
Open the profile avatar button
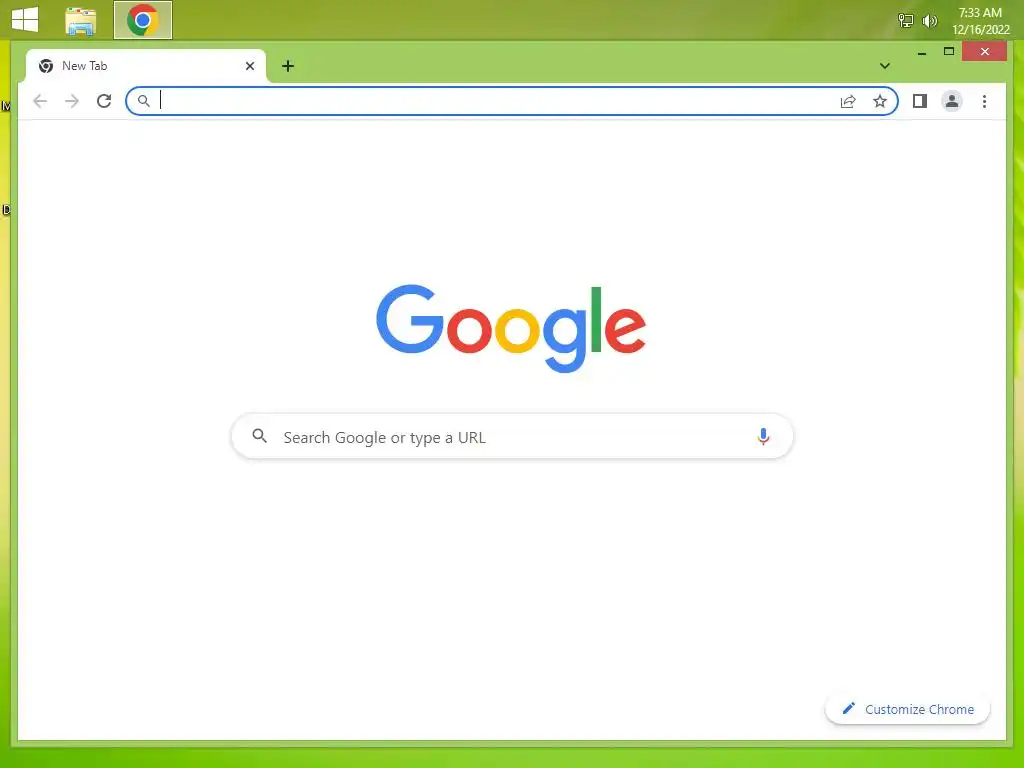(952, 101)
